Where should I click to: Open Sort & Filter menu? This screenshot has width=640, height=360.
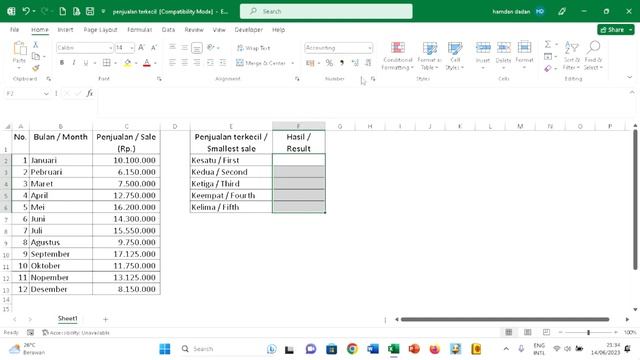(571, 56)
